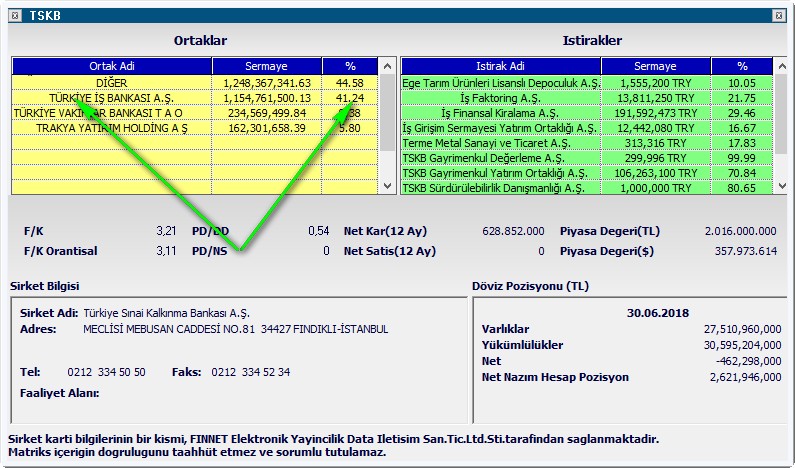This screenshot has width=795, height=468.
Task: Click the left icon in TSKB title bar
Action: tap(15, 16)
